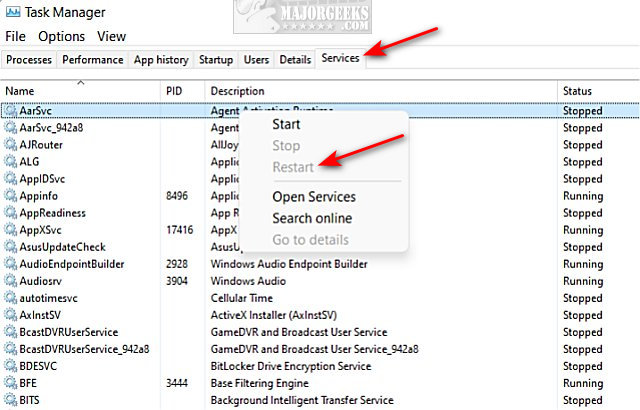This screenshot has height=410, width=640.
Task: Sort services by the Name column header
Action: (80, 91)
